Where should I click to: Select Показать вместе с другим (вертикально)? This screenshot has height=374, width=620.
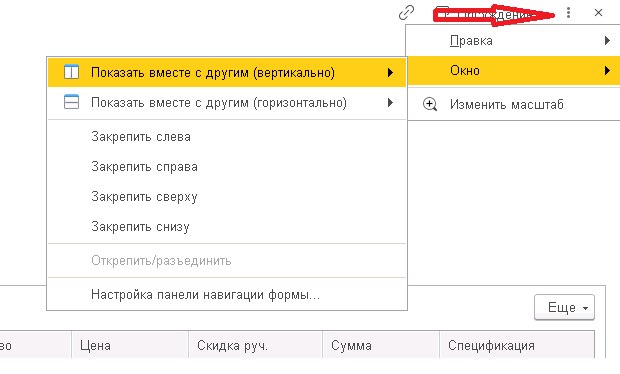(227, 72)
